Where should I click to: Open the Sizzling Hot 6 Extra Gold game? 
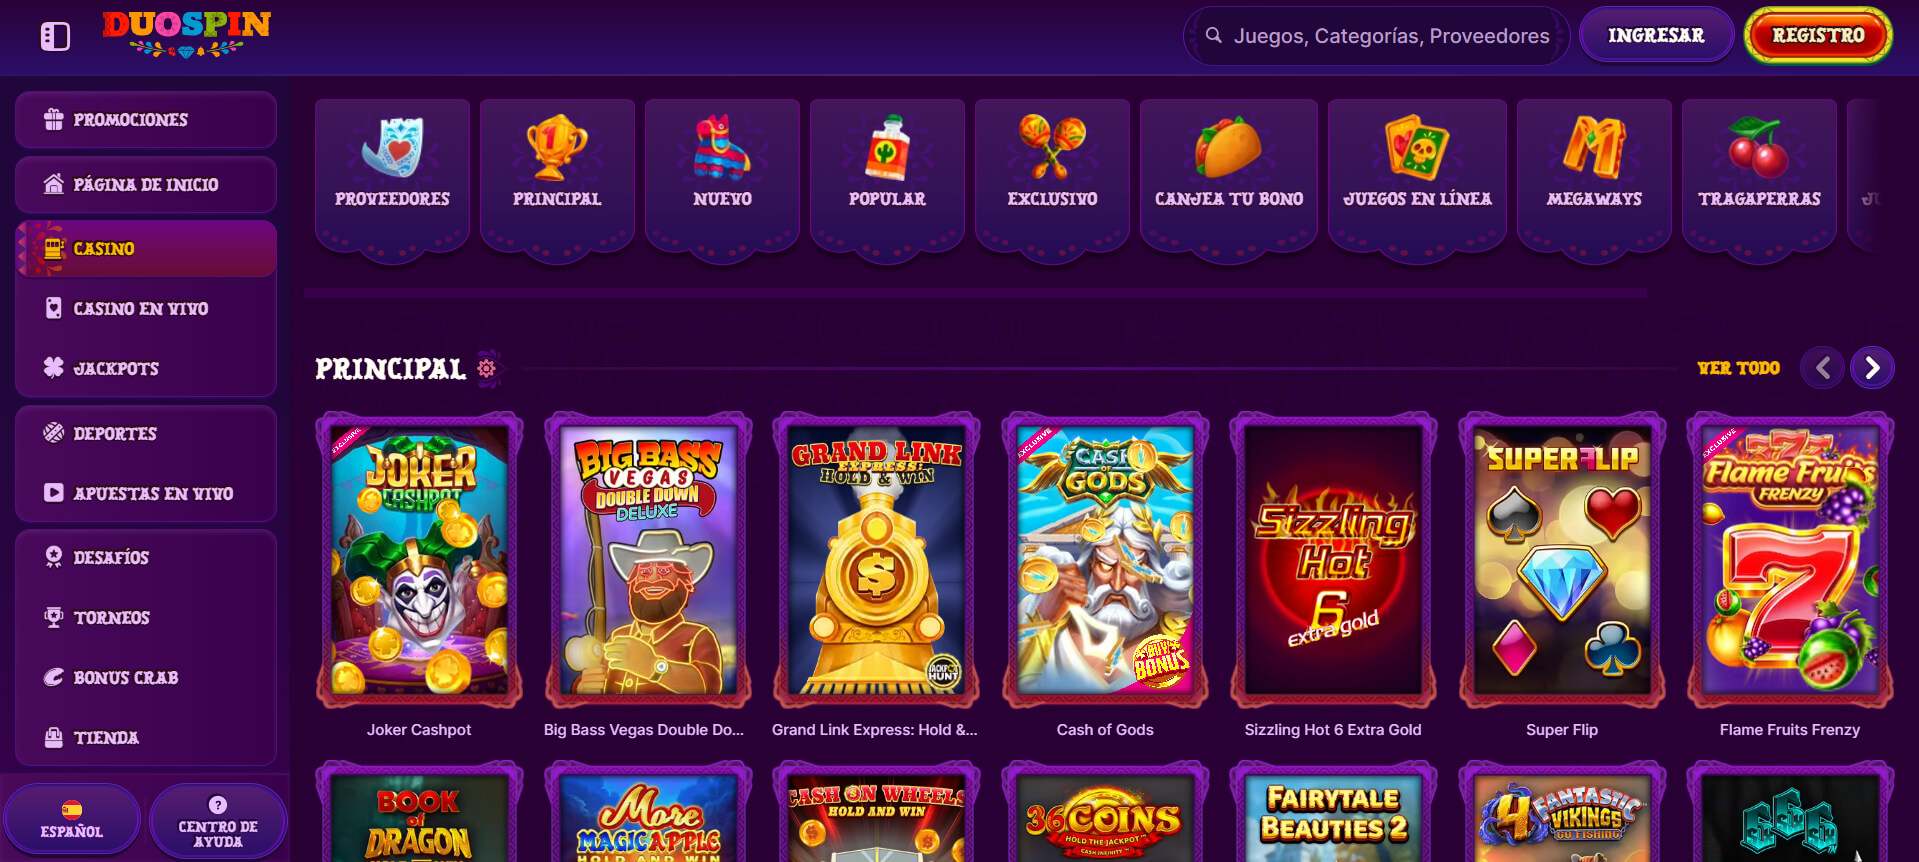[x=1333, y=560]
